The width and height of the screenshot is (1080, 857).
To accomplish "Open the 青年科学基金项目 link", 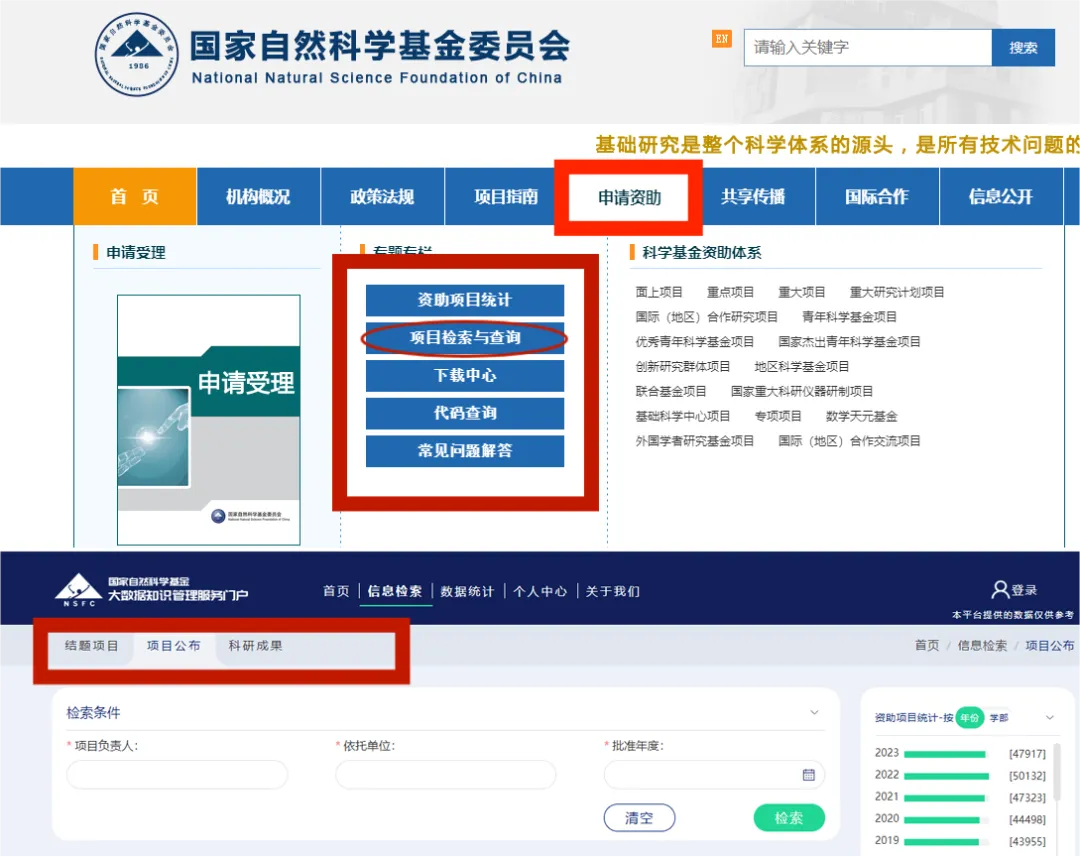I will (x=849, y=317).
